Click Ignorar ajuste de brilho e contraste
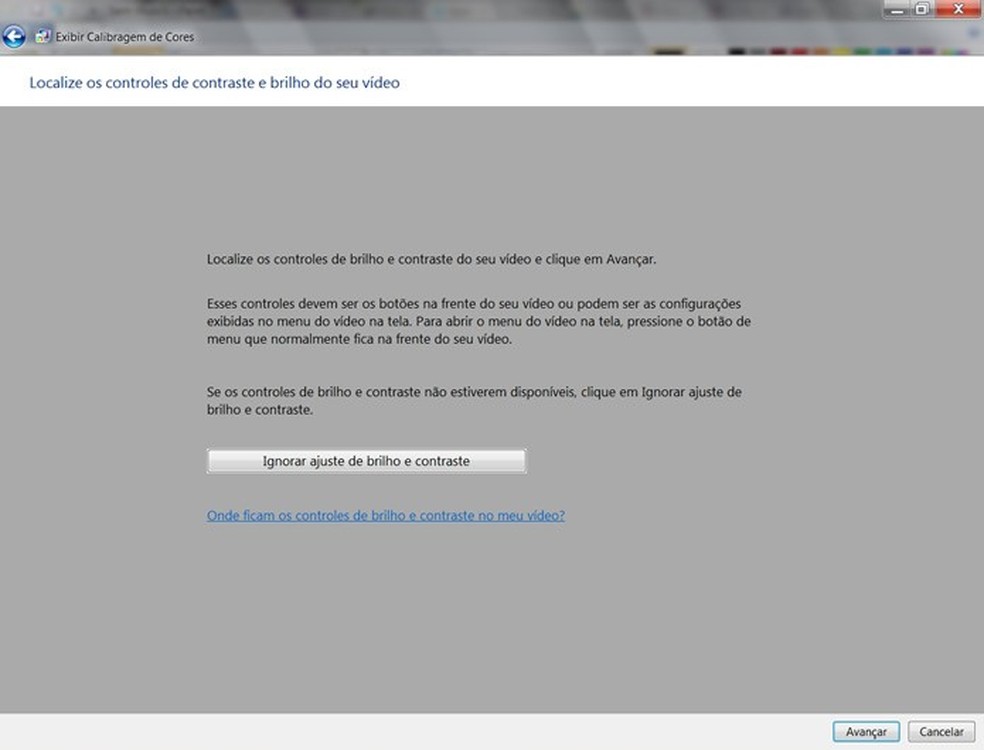The height and width of the screenshot is (750, 984). pyautogui.click(x=366, y=460)
